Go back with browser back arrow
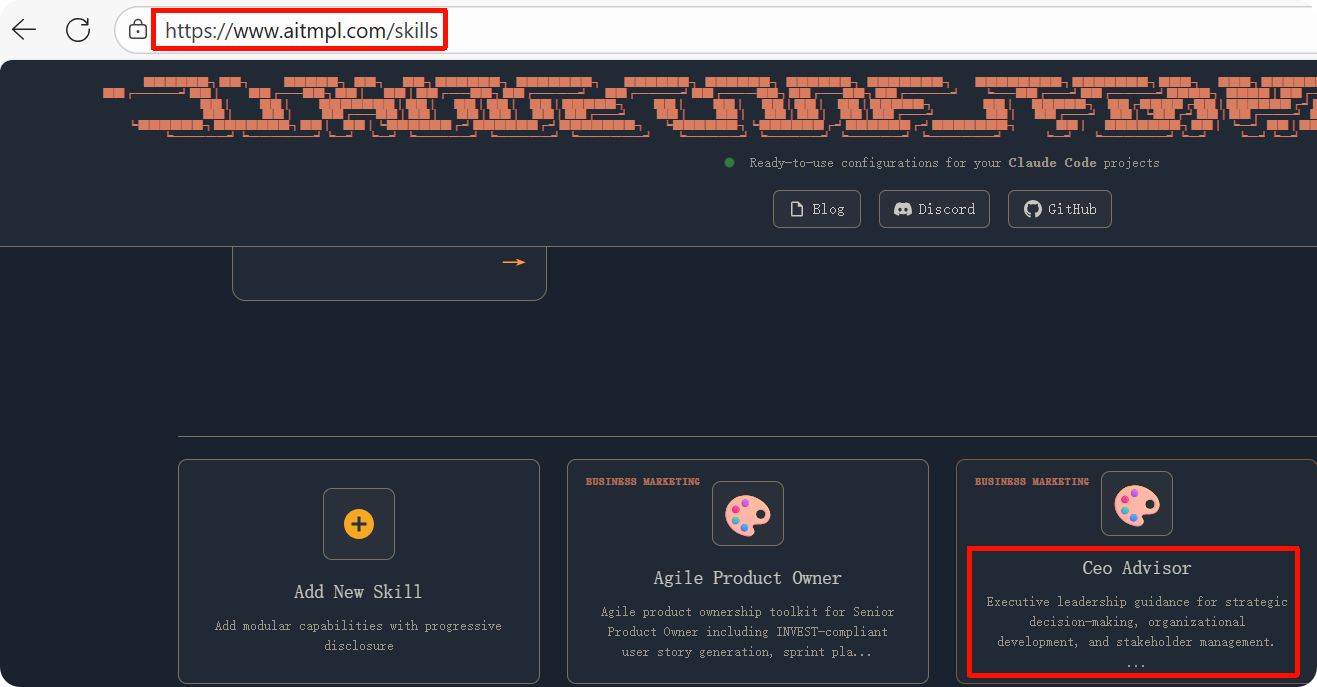The height and width of the screenshot is (687, 1317). (x=24, y=30)
